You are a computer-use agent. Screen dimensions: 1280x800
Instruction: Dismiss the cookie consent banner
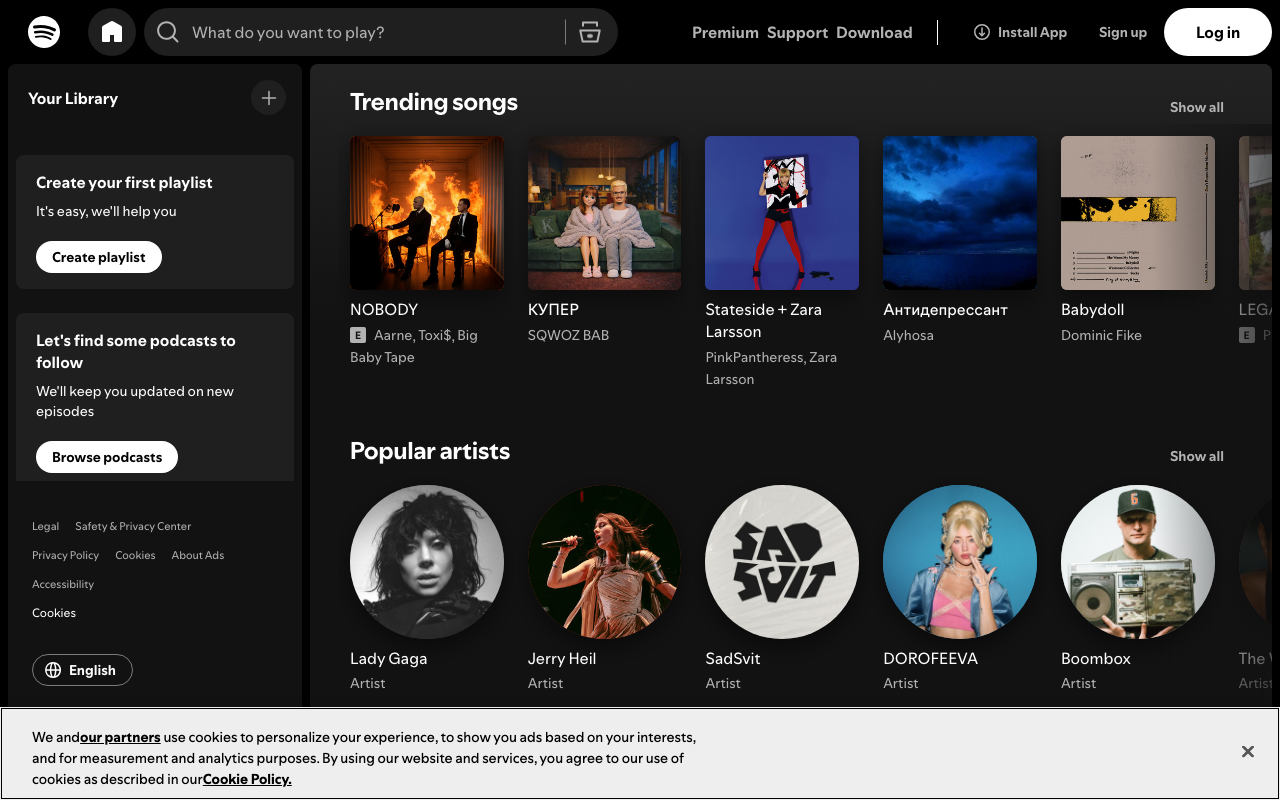point(1247,751)
